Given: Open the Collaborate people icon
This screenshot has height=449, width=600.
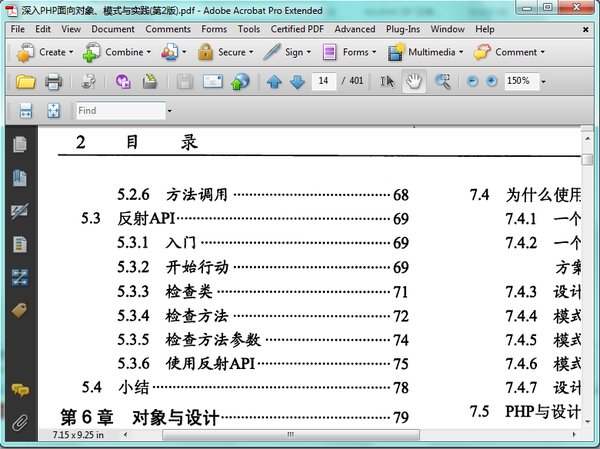Looking at the screenshot, I should 170,52.
